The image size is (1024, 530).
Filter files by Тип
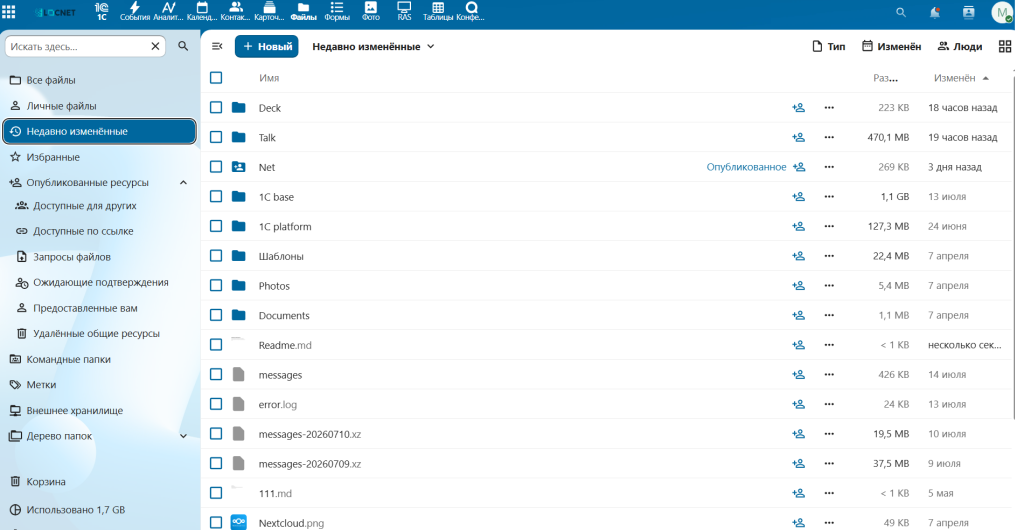828,46
